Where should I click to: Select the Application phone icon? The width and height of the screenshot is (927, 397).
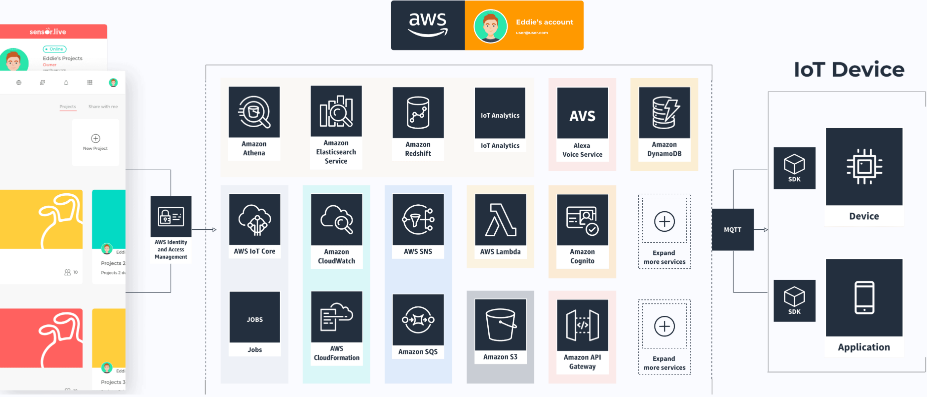864,297
